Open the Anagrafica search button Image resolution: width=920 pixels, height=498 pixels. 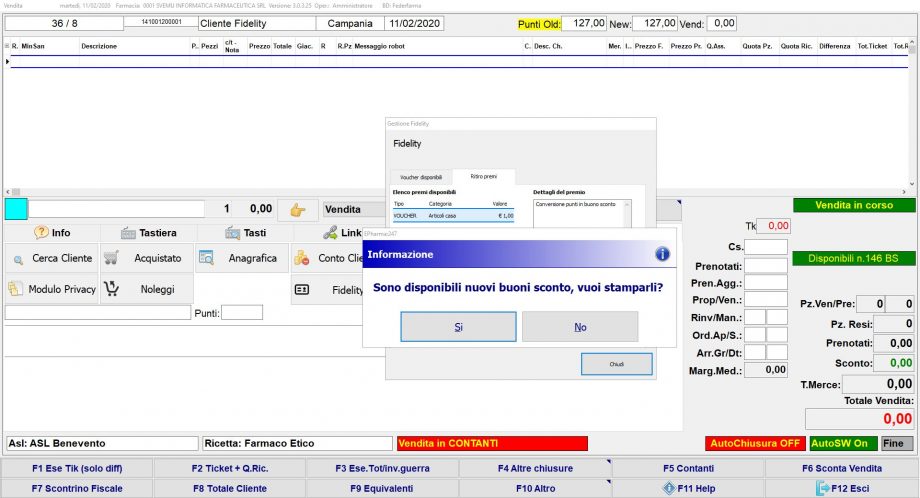pyautogui.click(x=241, y=258)
